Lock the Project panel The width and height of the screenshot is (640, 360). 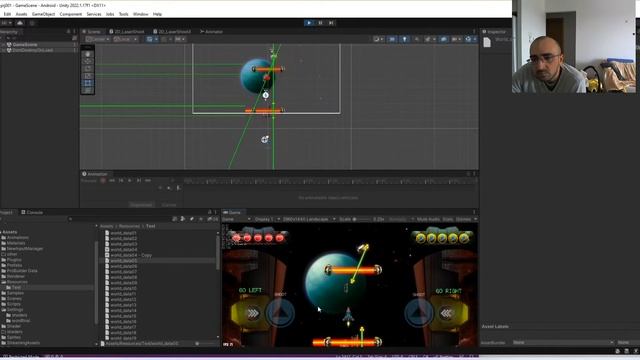[210, 212]
